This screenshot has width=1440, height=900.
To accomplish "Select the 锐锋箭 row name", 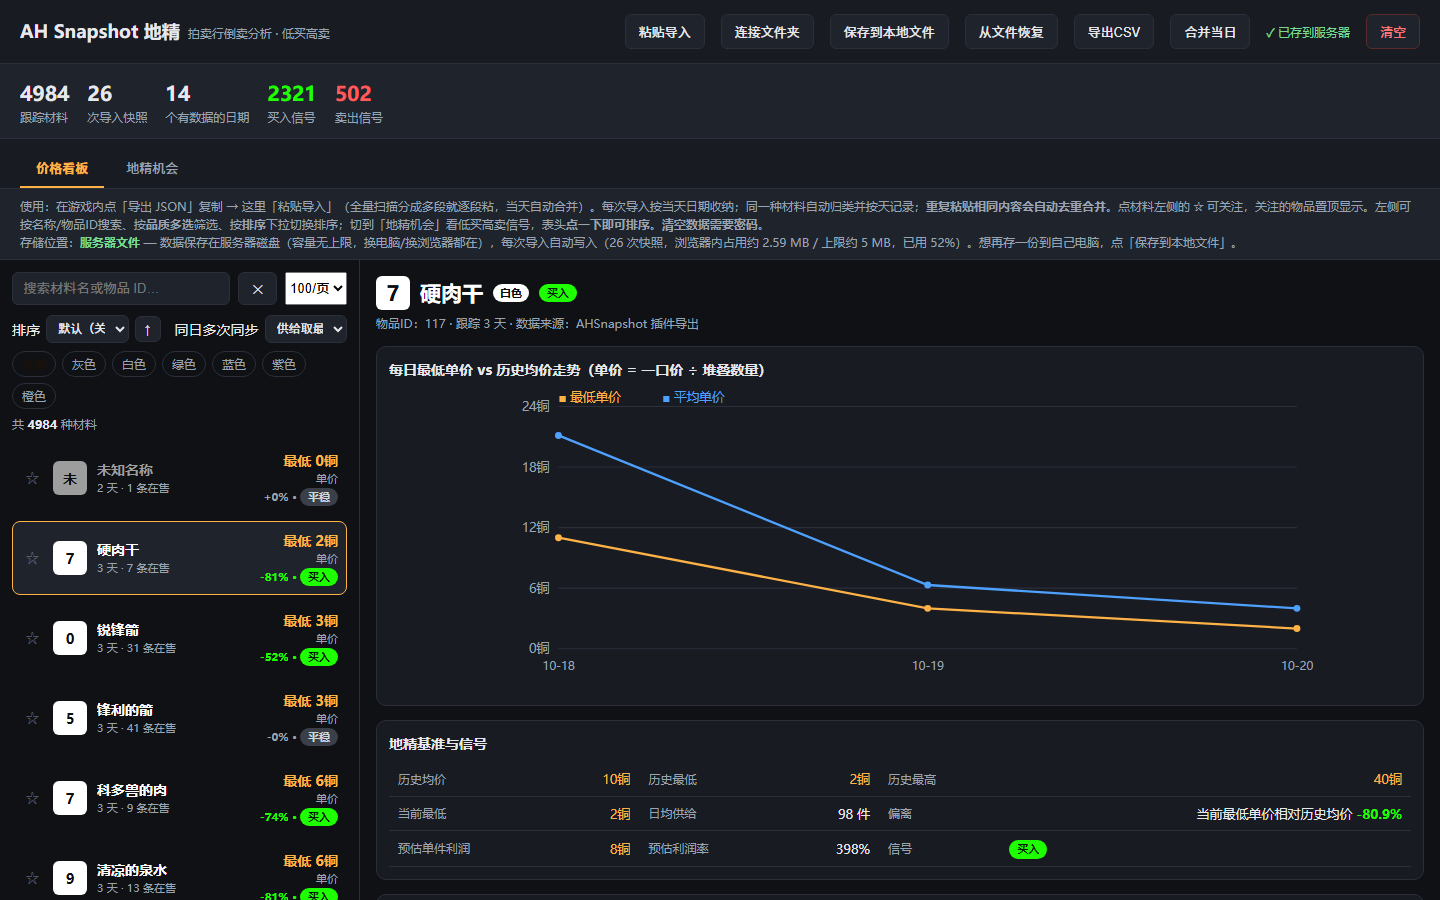I will (x=118, y=630).
